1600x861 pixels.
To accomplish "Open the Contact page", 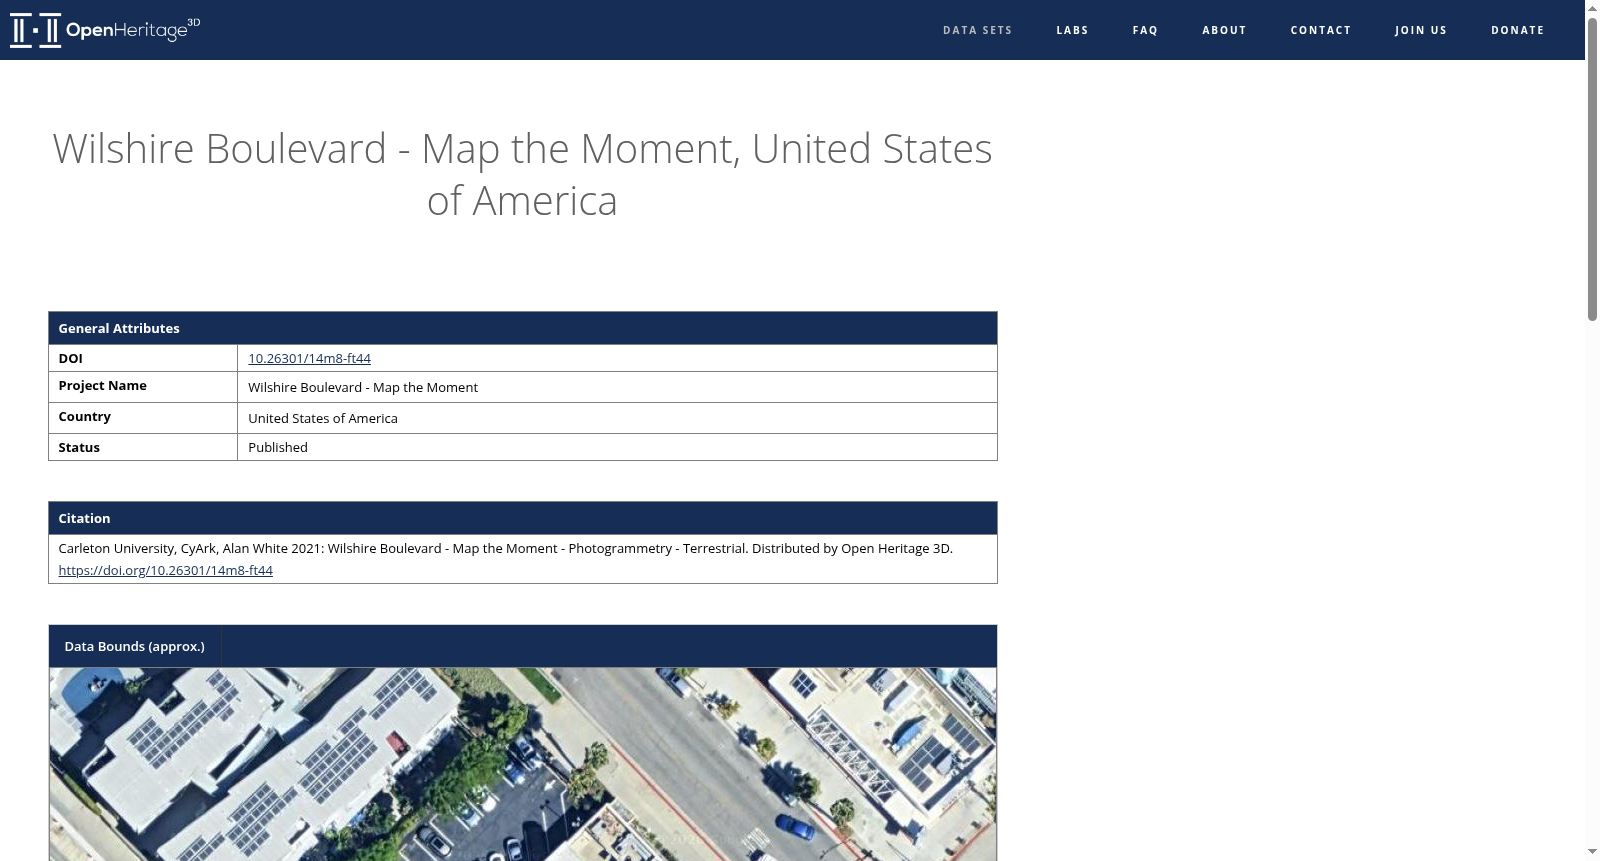I will [1320, 30].
